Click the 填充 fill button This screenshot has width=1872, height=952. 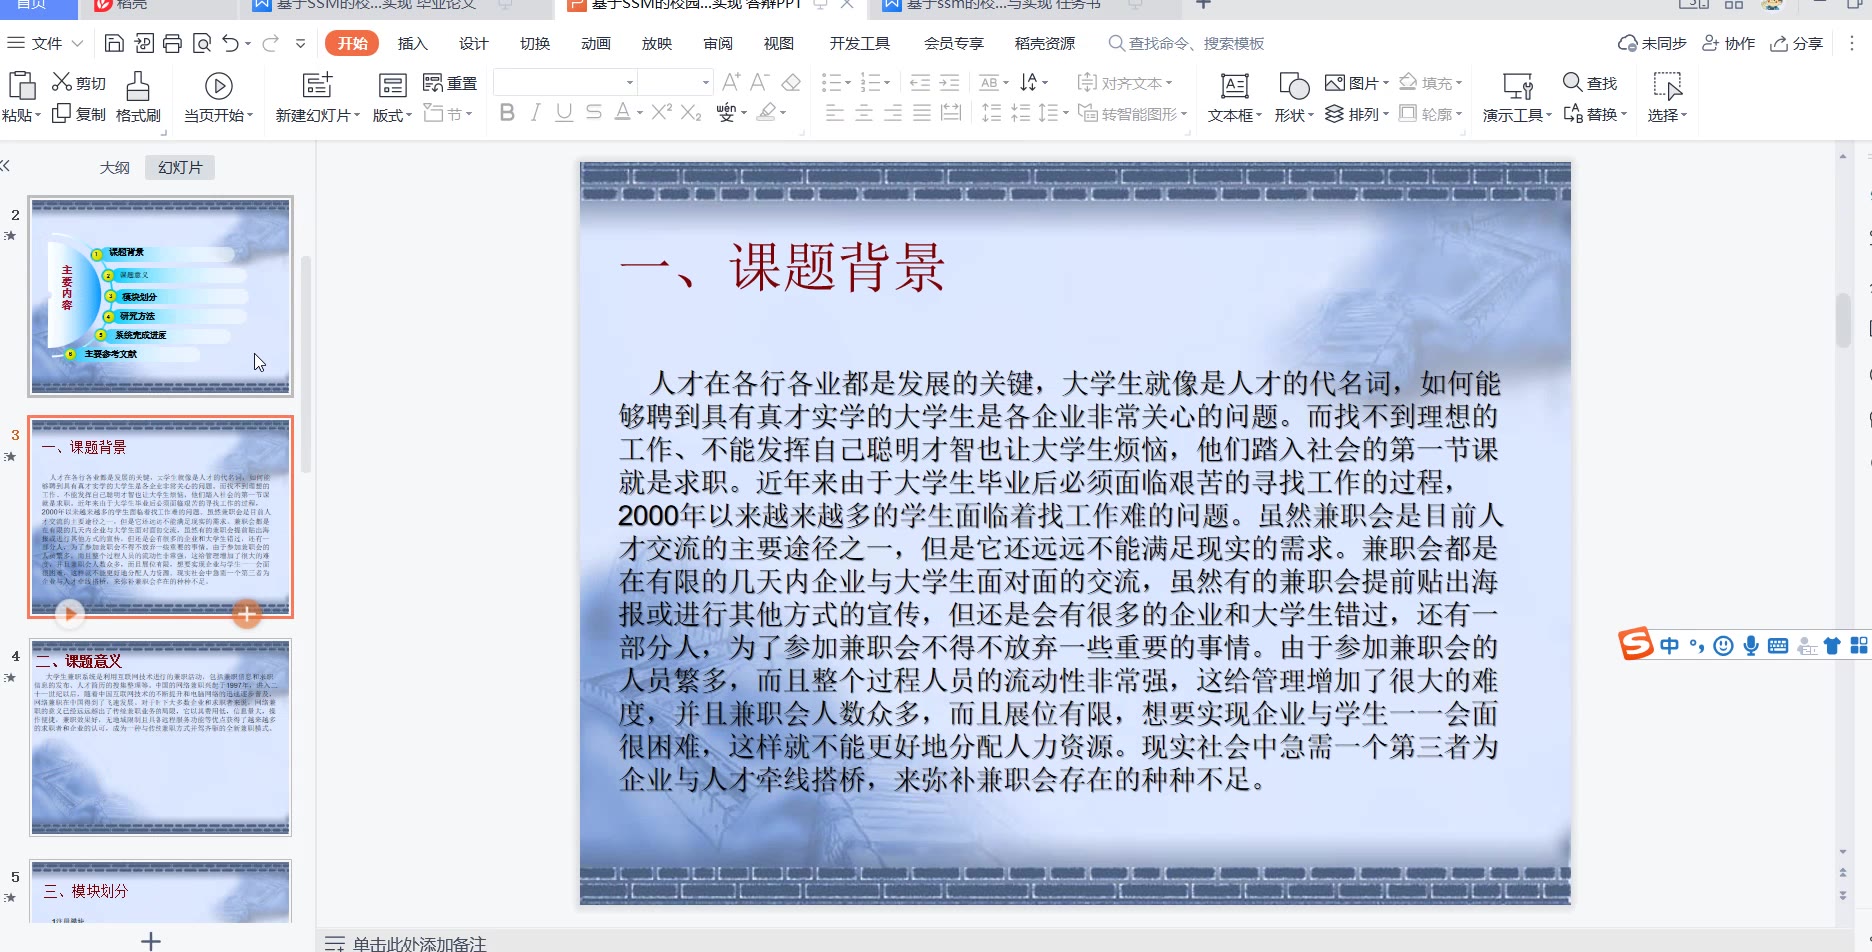pyautogui.click(x=1430, y=82)
